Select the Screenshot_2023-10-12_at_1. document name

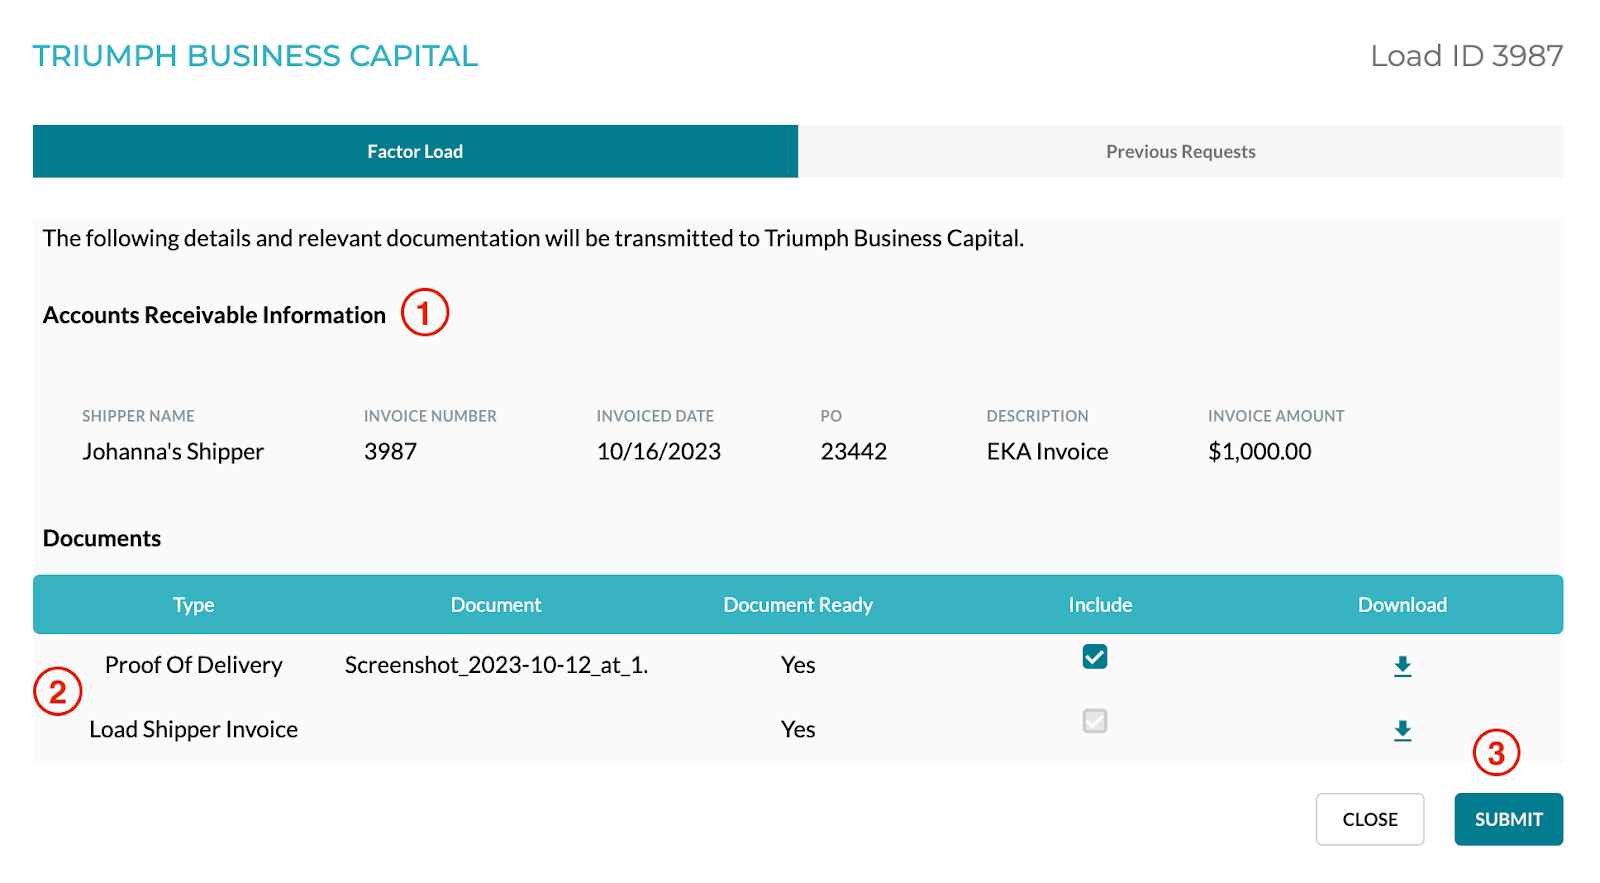(x=496, y=665)
